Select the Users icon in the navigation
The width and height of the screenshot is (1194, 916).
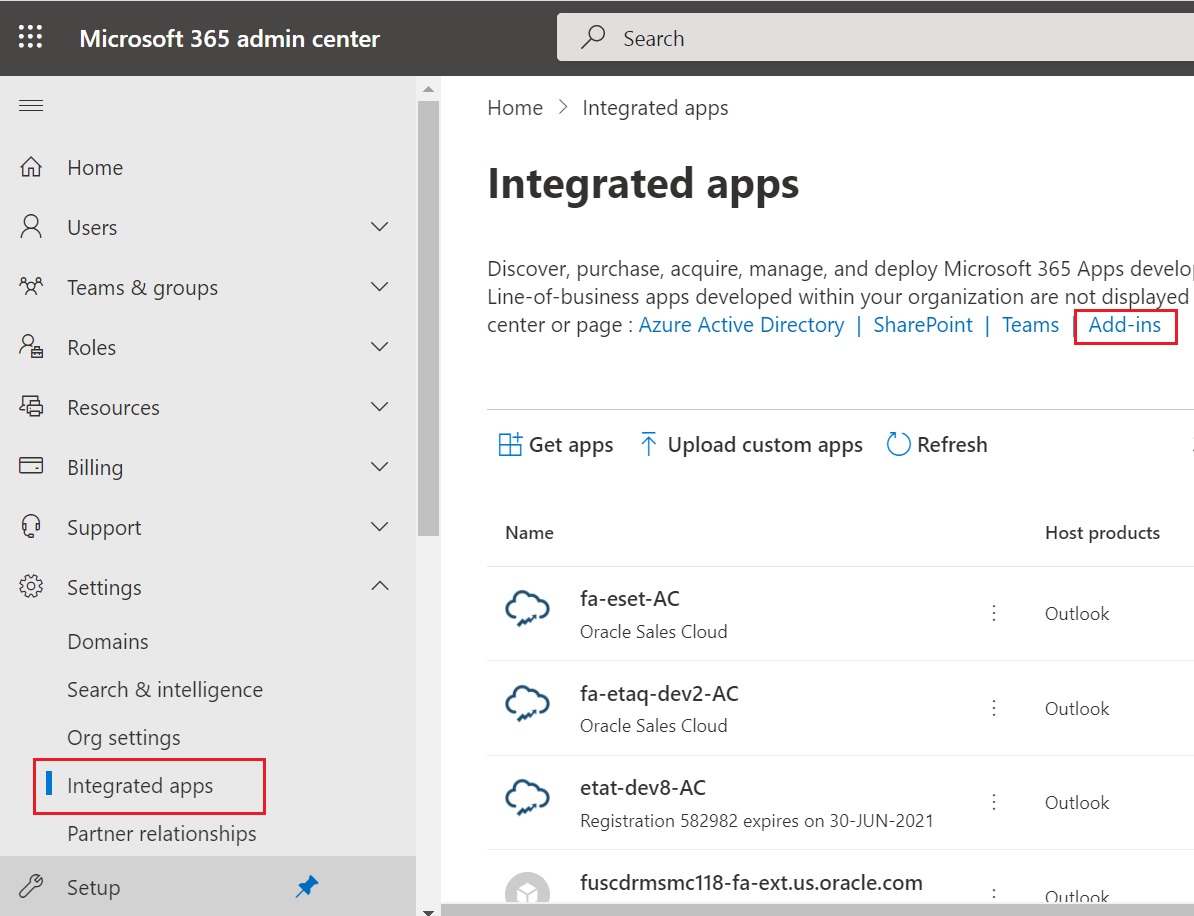click(31, 227)
